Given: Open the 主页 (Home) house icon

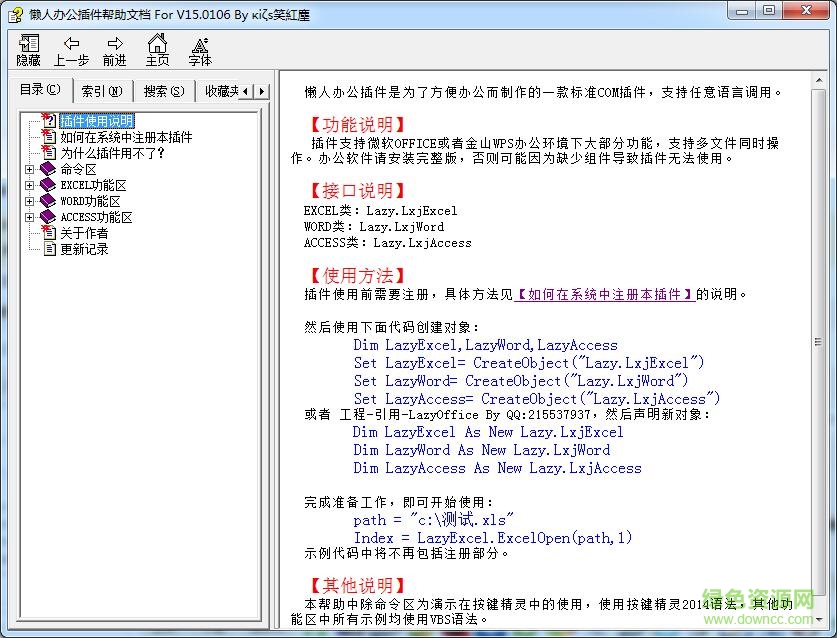Looking at the screenshot, I should point(157,44).
